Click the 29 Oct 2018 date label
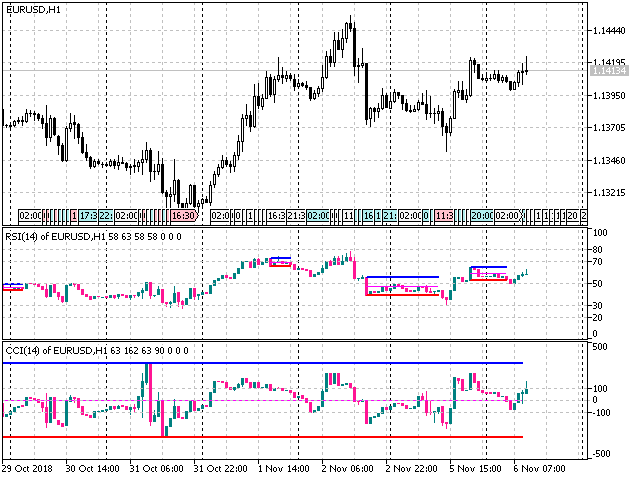 [28, 468]
